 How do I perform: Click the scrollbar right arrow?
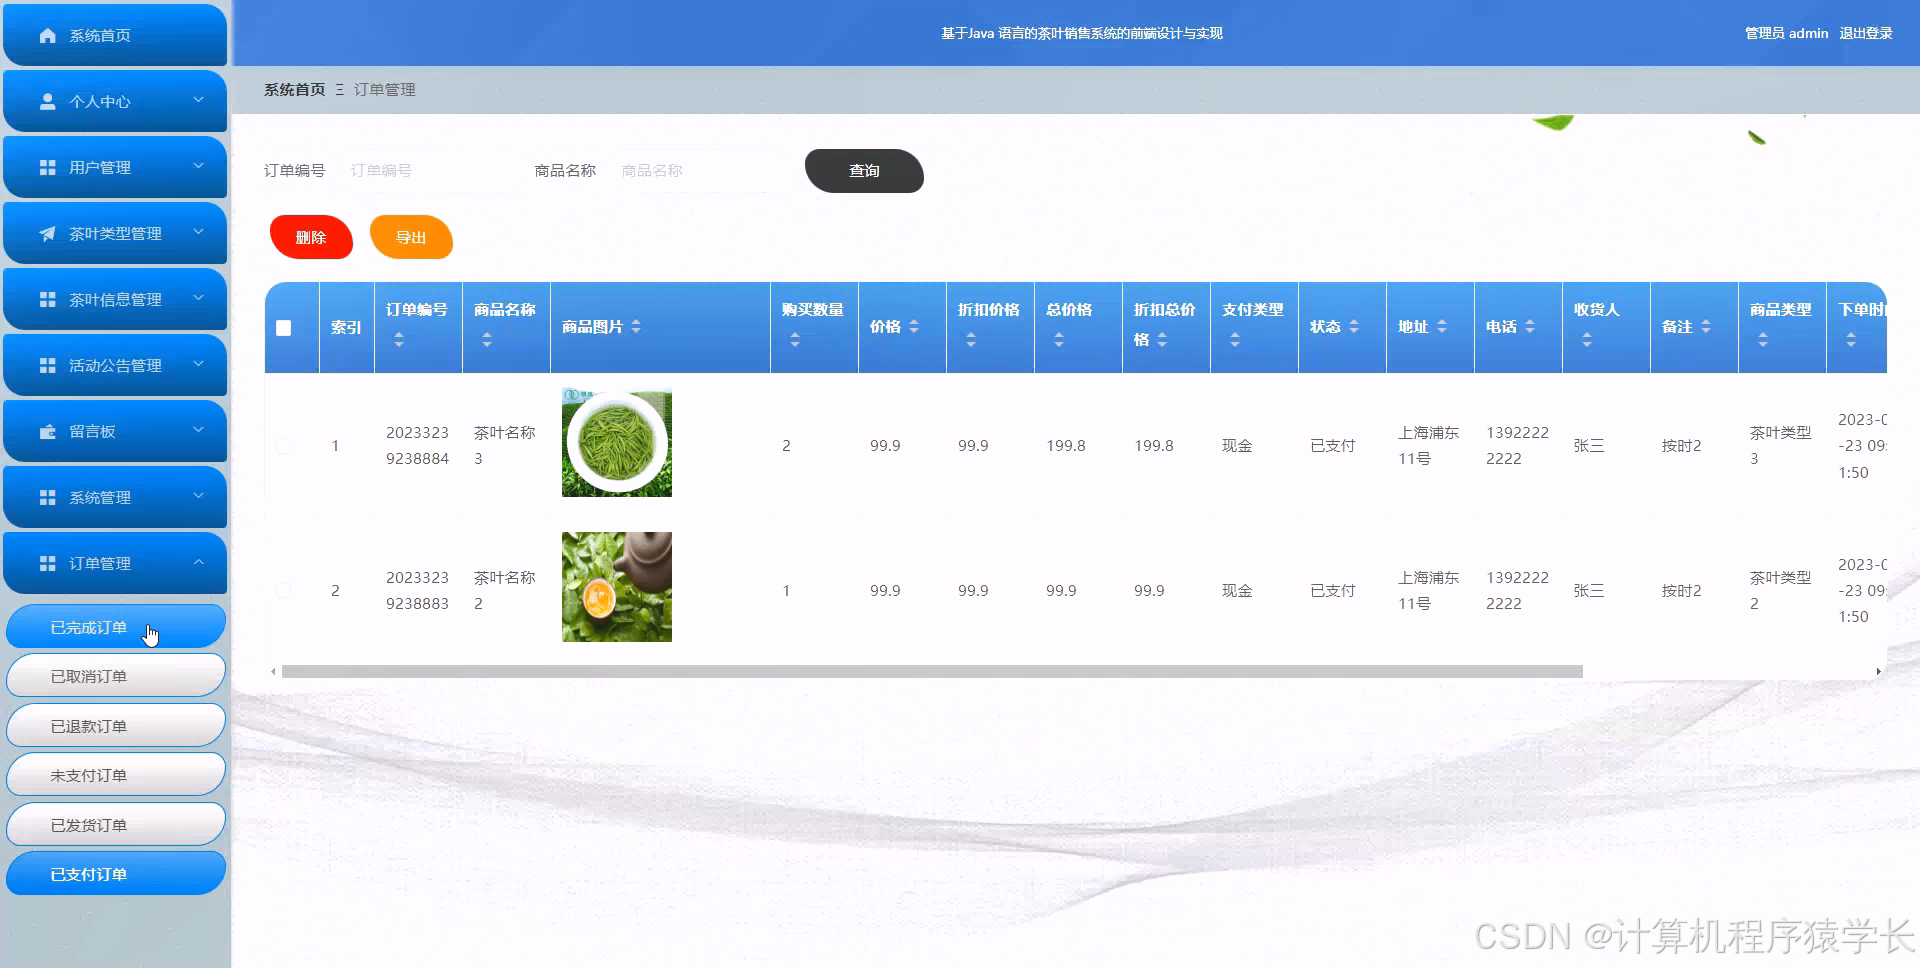pos(1879,672)
